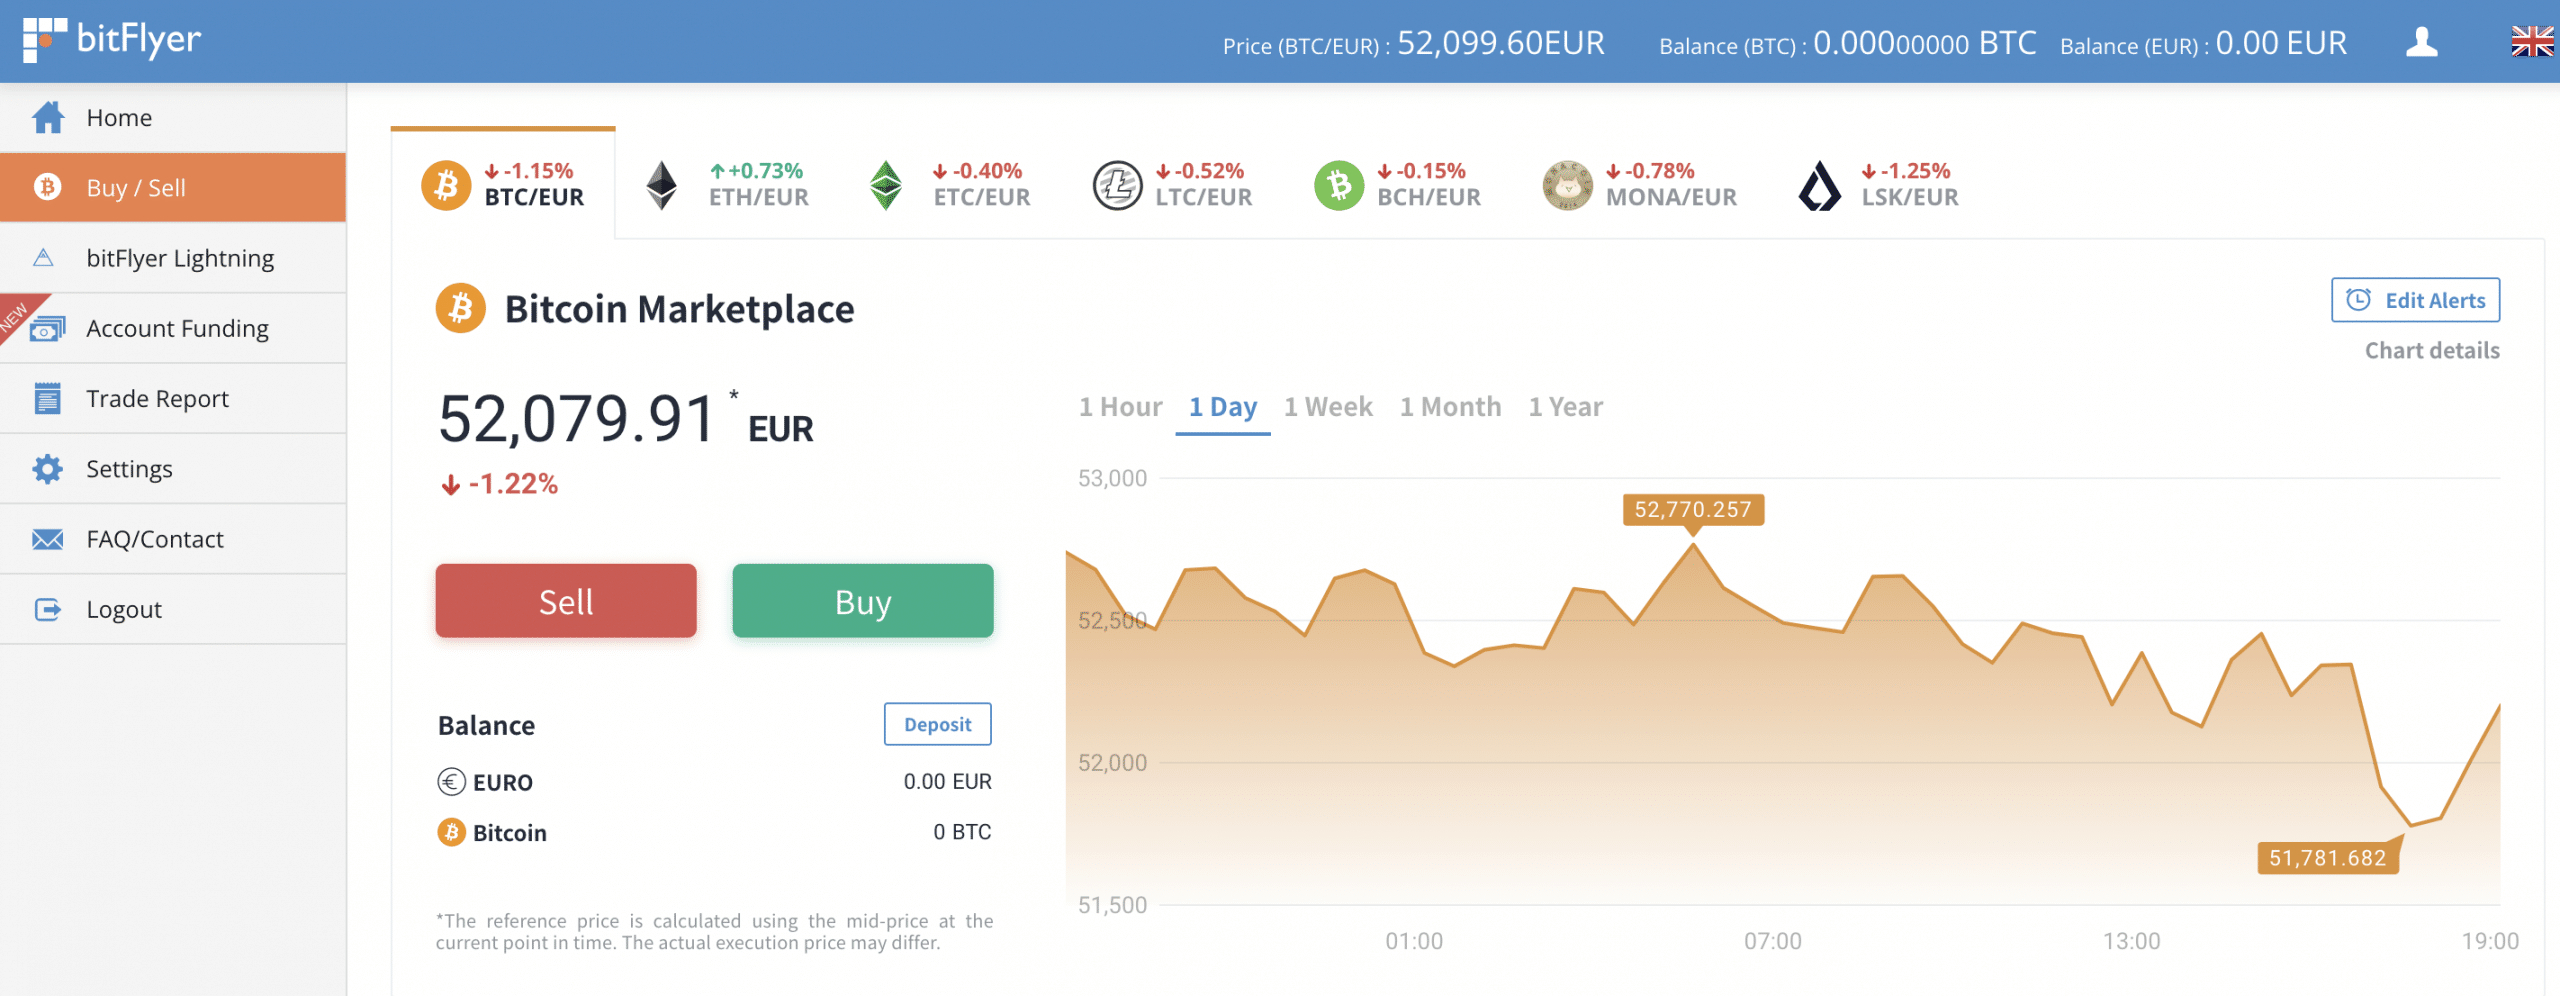
Task: Go to bitFlyer Lightning
Action: 173,258
